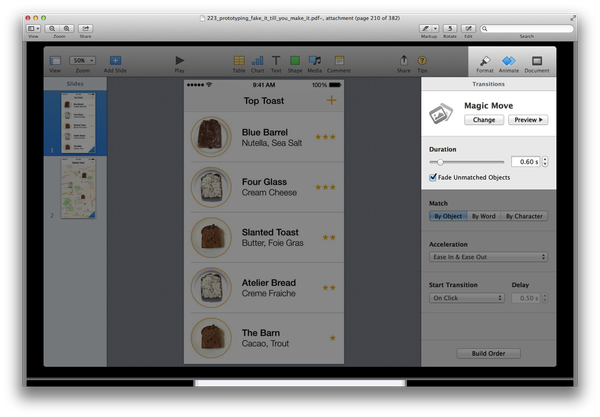Select the By Character match option

[524, 216]
